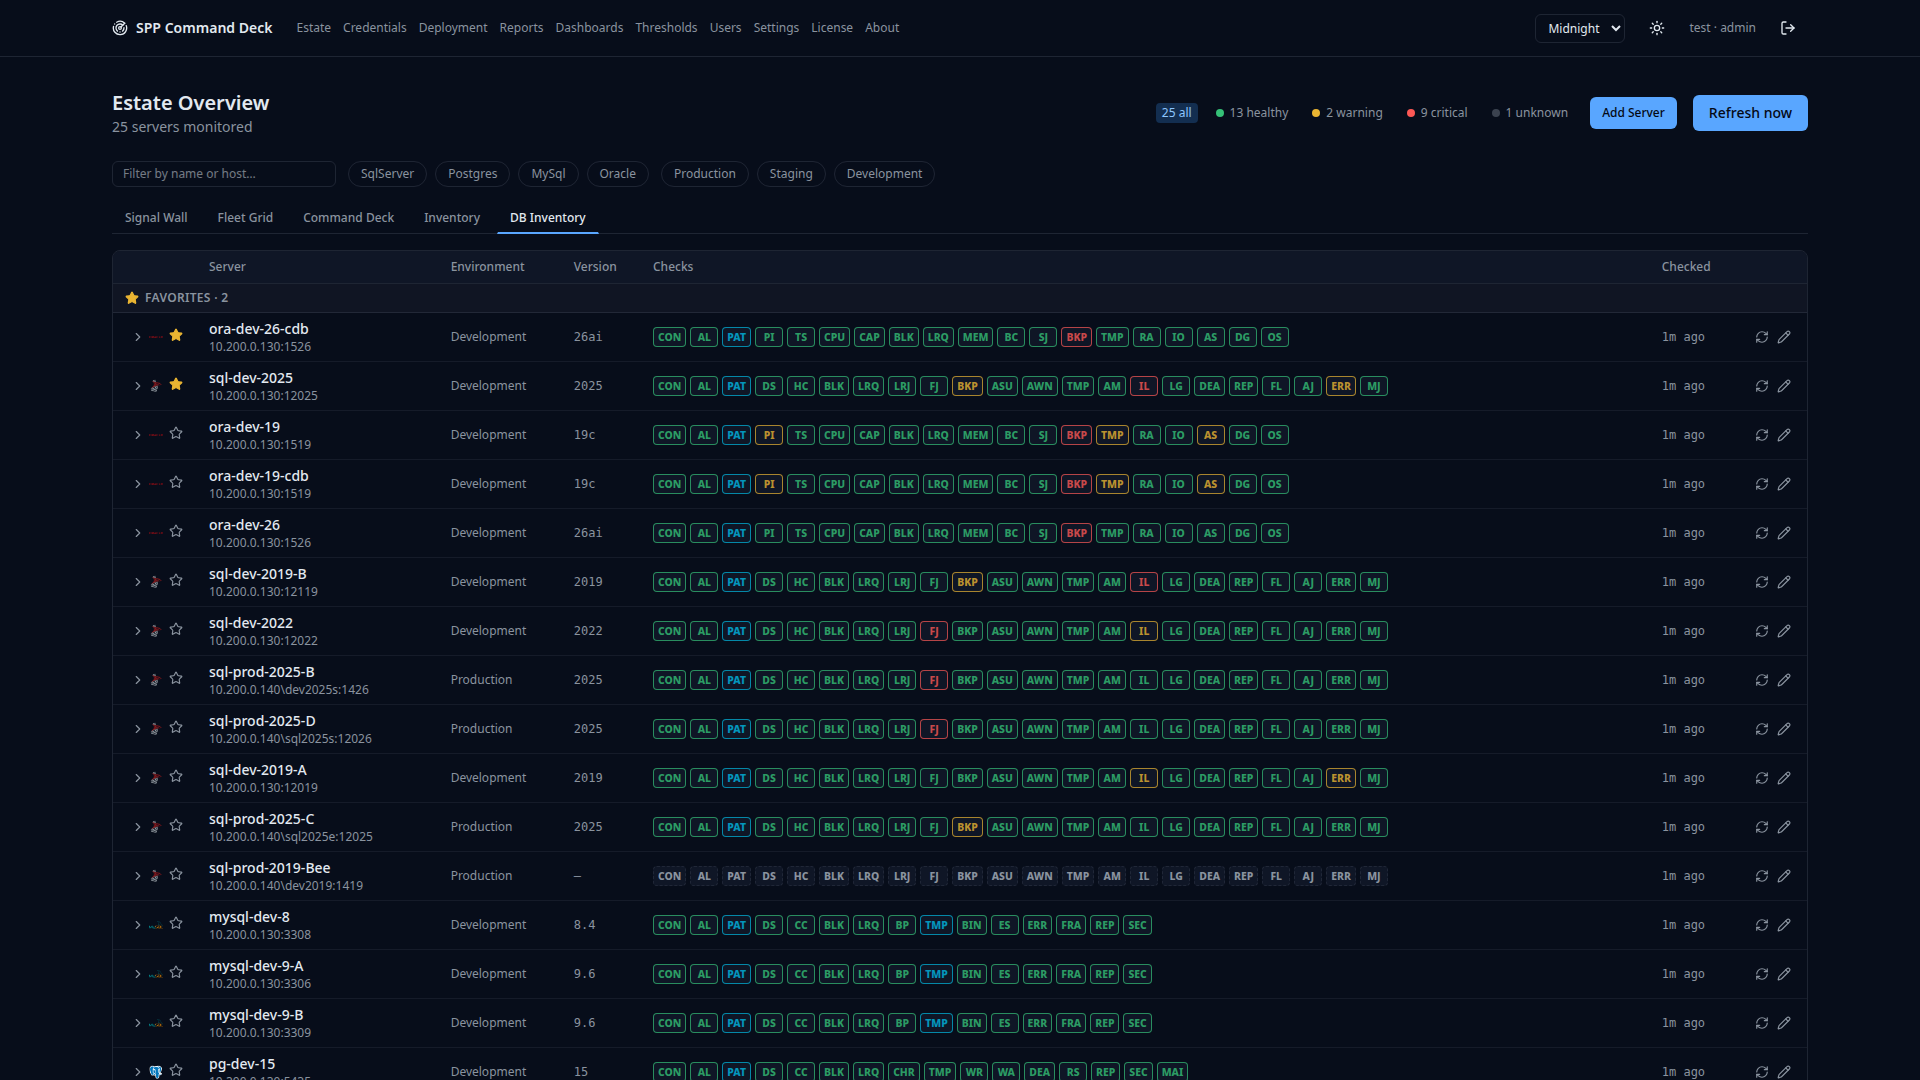1920x1080 pixels.
Task: Open the Credentials menu
Action: [x=375, y=28]
